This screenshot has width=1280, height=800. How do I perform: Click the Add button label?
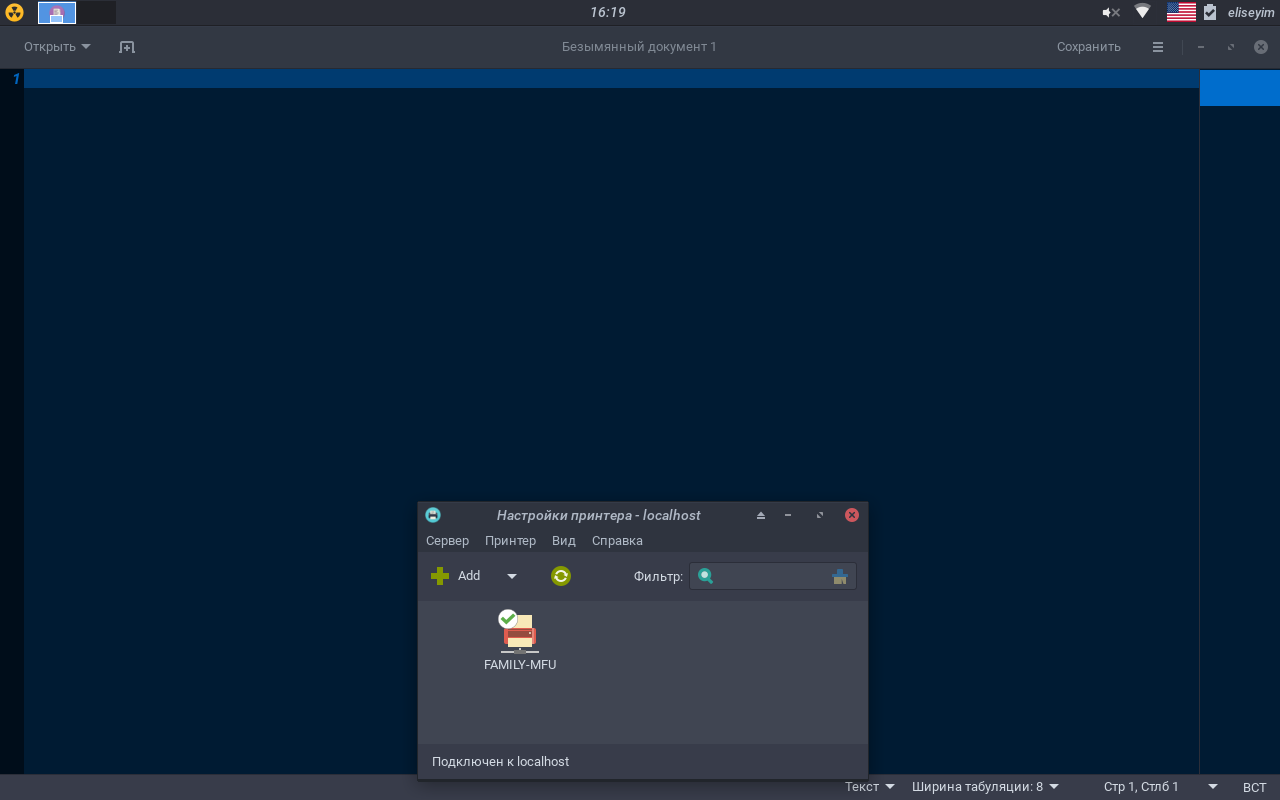point(469,576)
